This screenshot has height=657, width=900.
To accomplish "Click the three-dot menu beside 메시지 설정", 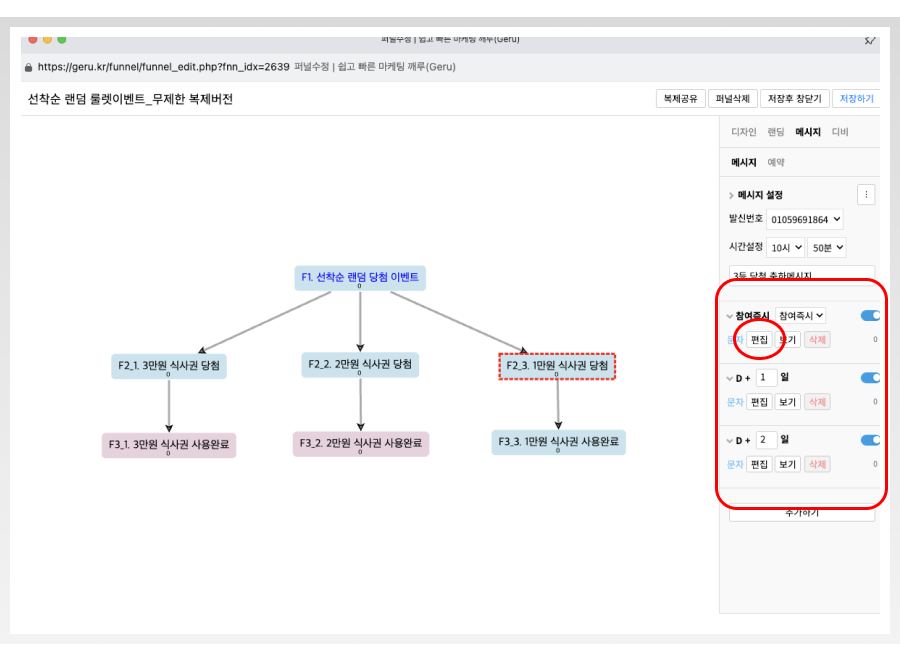I will click(866, 195).
